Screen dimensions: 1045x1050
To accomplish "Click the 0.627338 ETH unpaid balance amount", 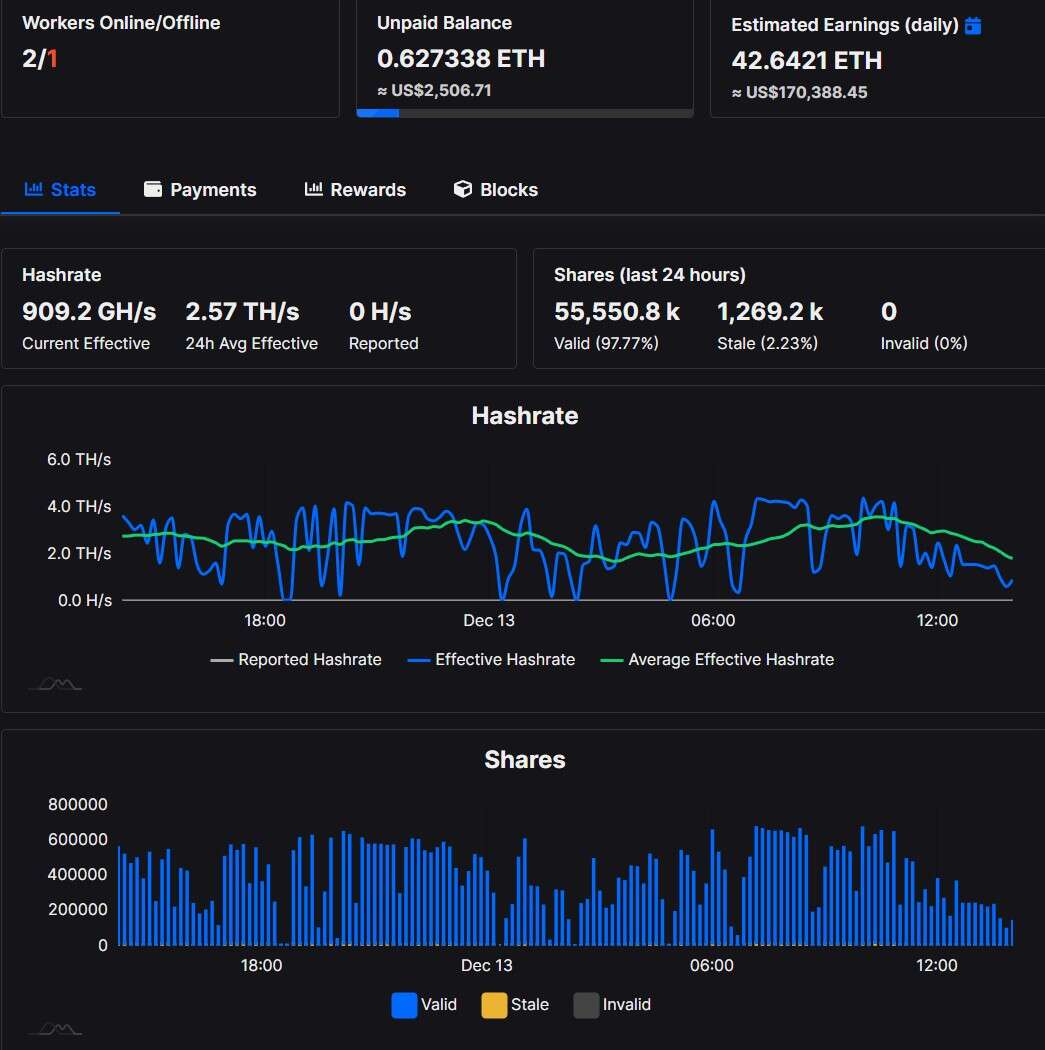I will point(461,59).
